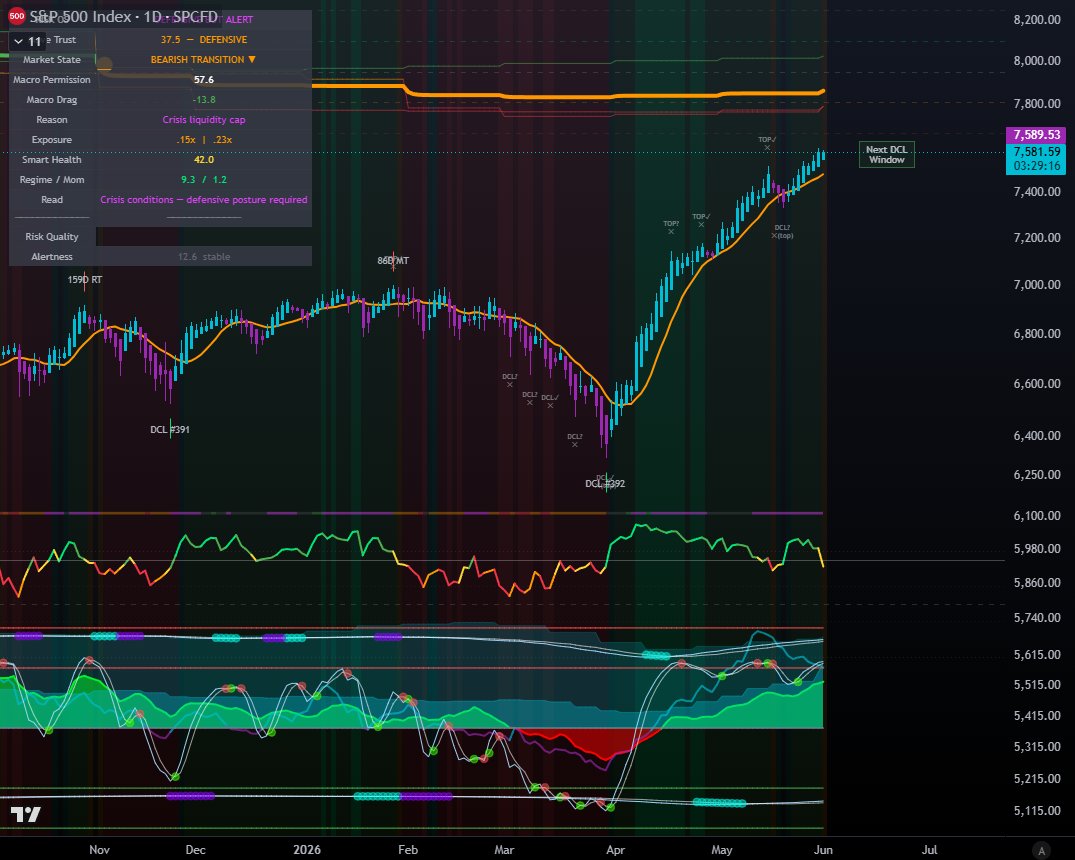
Task: Click the 'Crisis conditions — defensive posture required' text
Action: pos(204,200)
